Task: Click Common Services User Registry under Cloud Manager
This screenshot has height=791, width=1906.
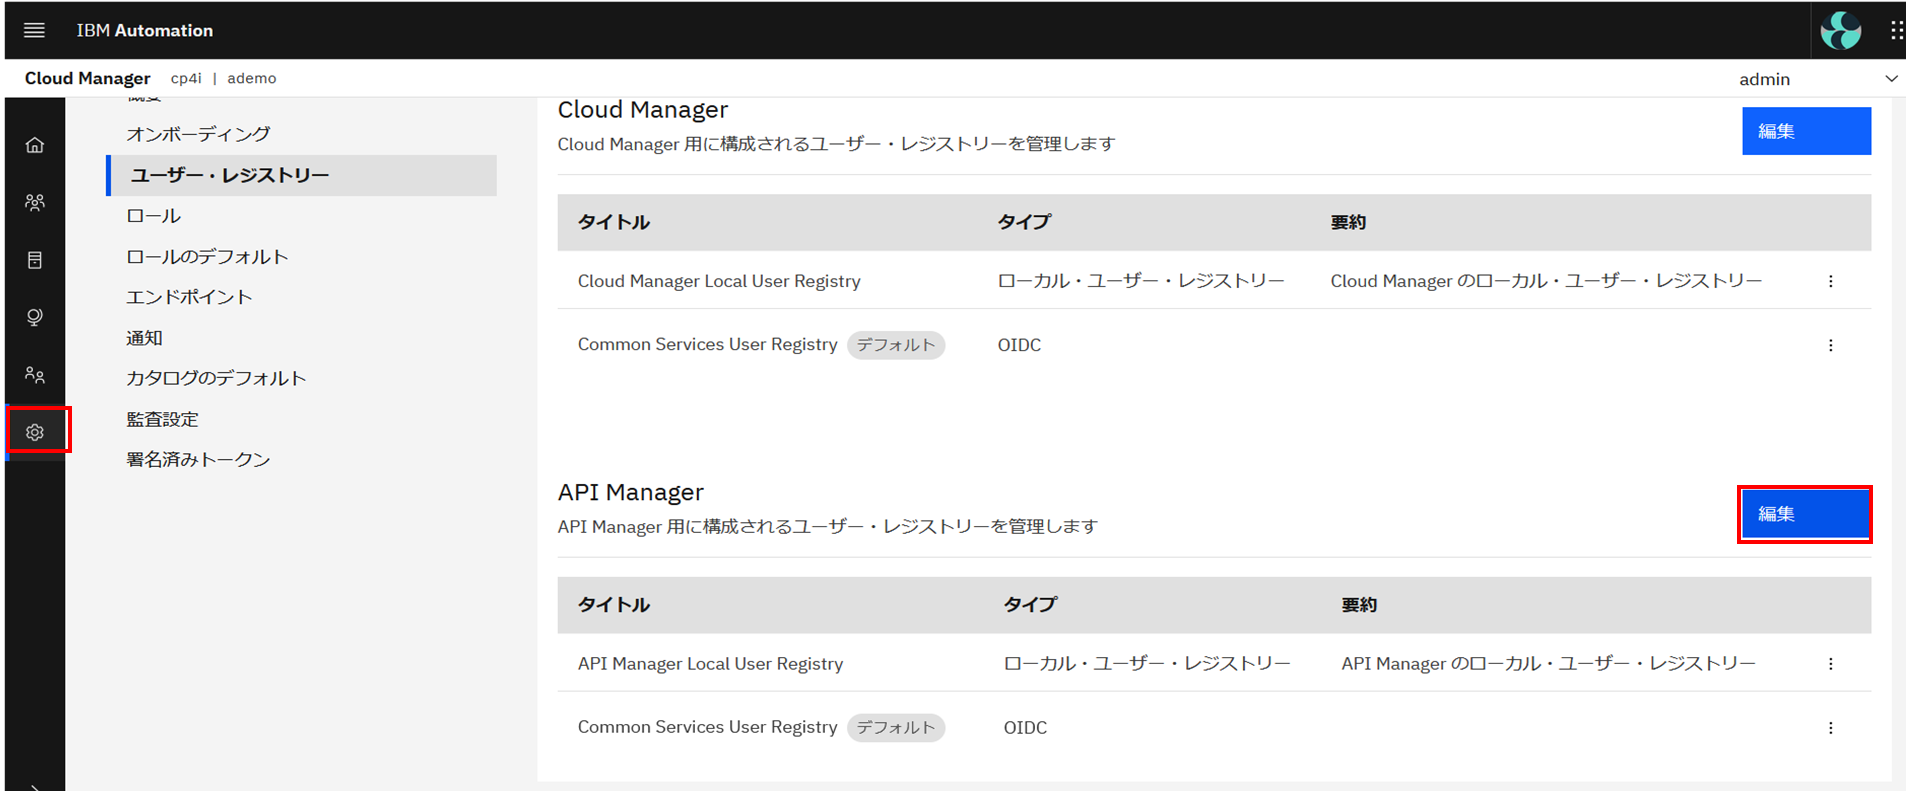Action: click(x=707, y=344)
